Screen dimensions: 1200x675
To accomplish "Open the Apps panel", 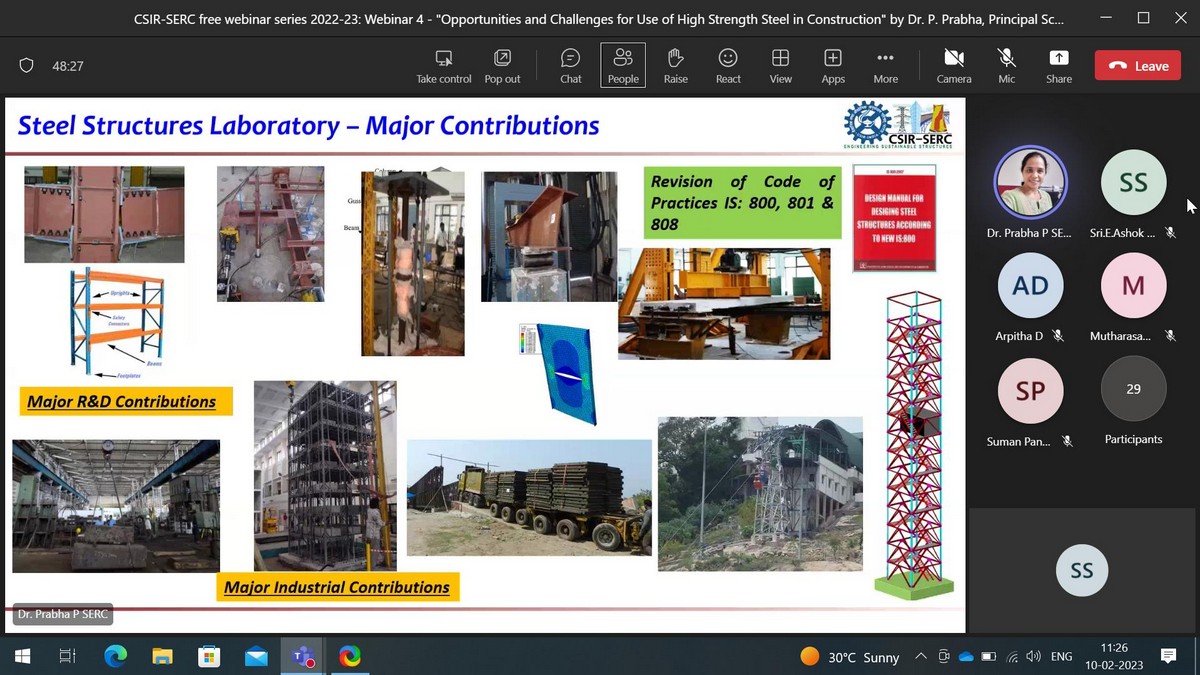I will [x=833, y=66].
